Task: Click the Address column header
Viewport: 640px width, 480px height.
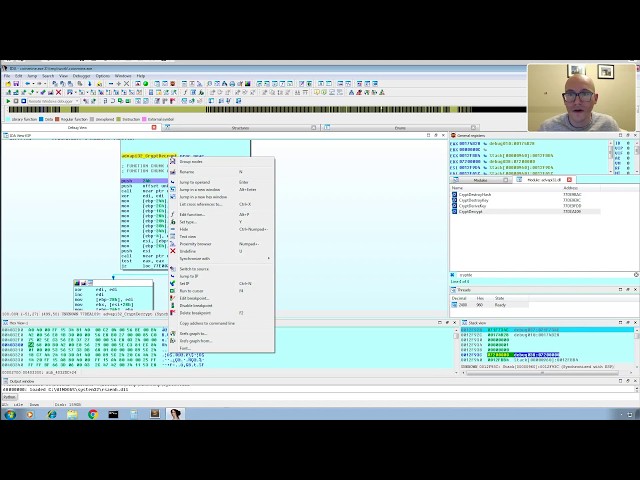Action: 570,188
